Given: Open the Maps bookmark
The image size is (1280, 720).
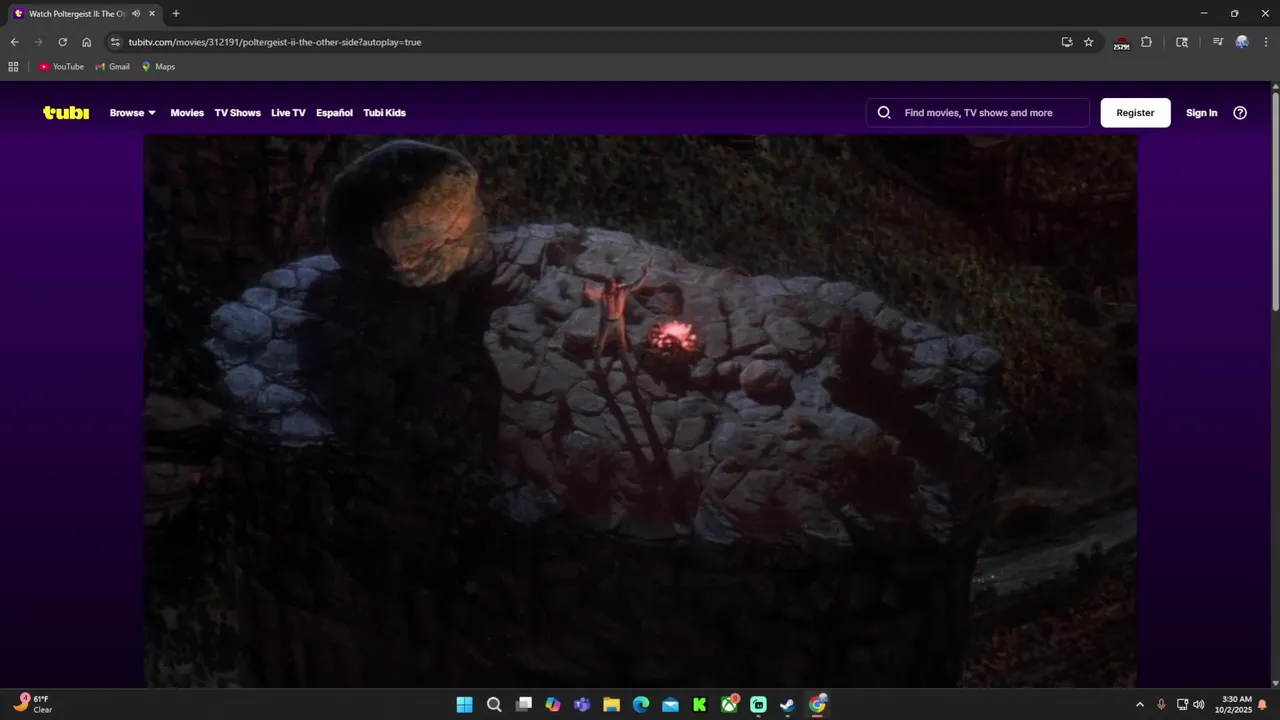Looking at the screenshot, I should point(158,67).
